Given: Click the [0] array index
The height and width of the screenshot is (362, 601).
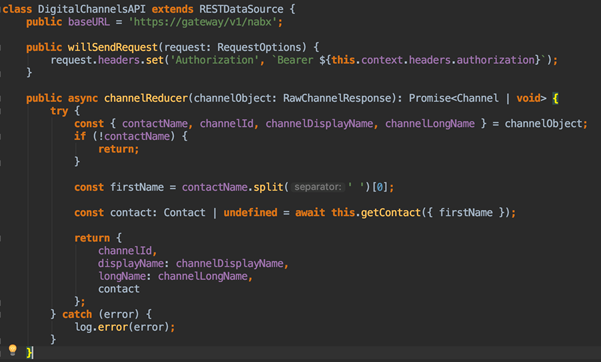Looking at the screenshot, I should pos(379,187).
